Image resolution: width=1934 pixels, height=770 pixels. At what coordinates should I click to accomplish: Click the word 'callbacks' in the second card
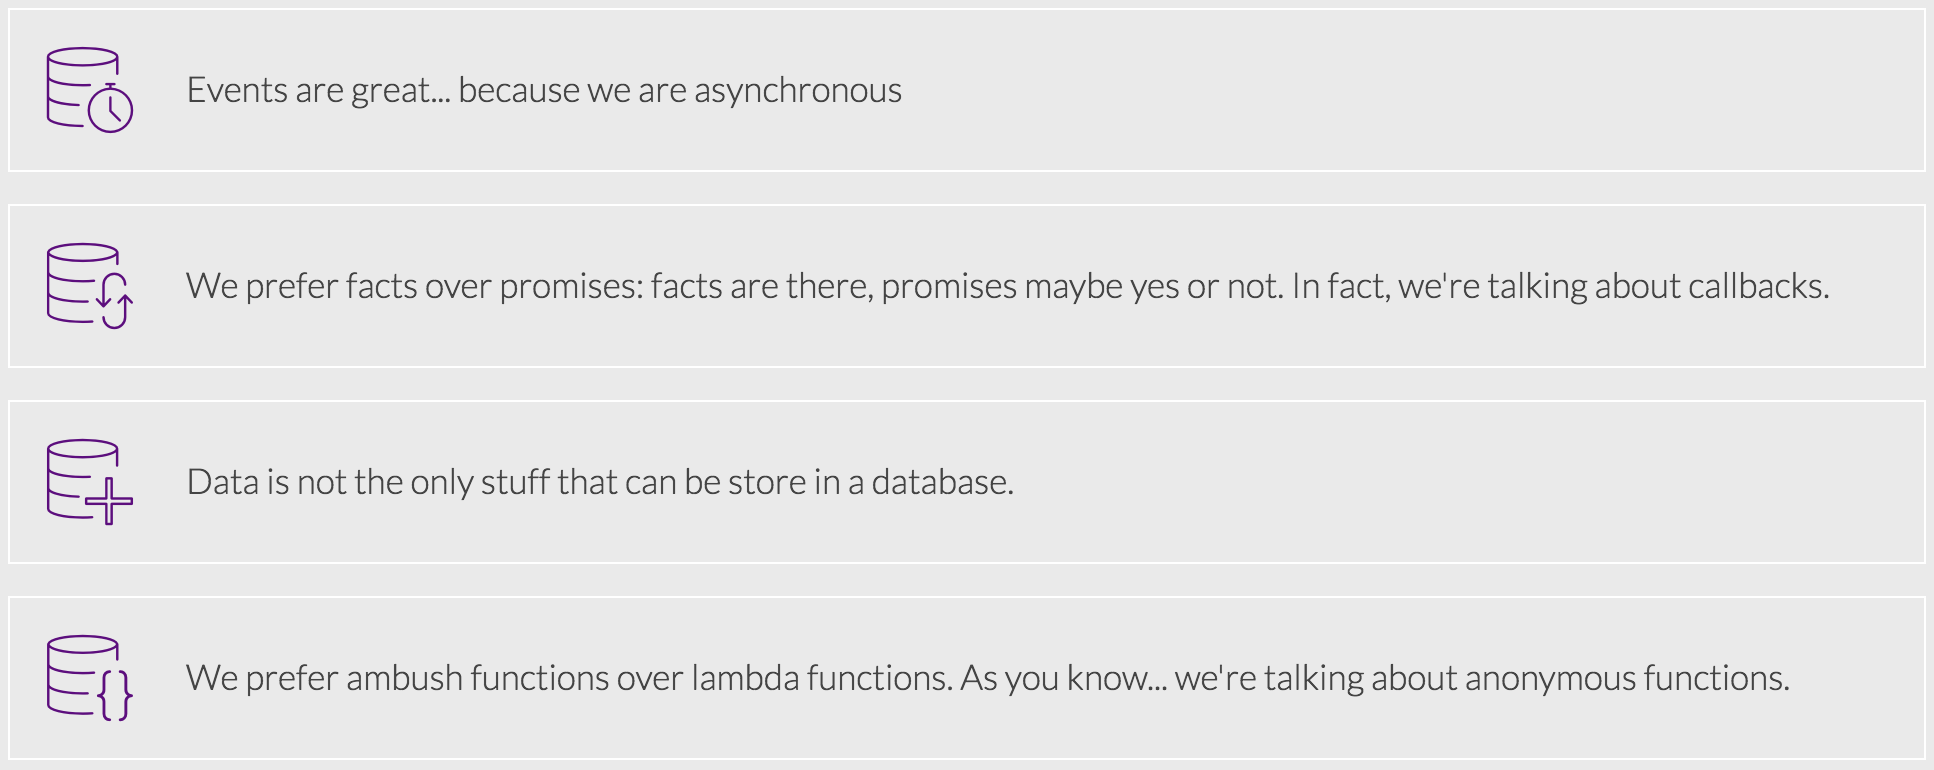click(1755, 286)
